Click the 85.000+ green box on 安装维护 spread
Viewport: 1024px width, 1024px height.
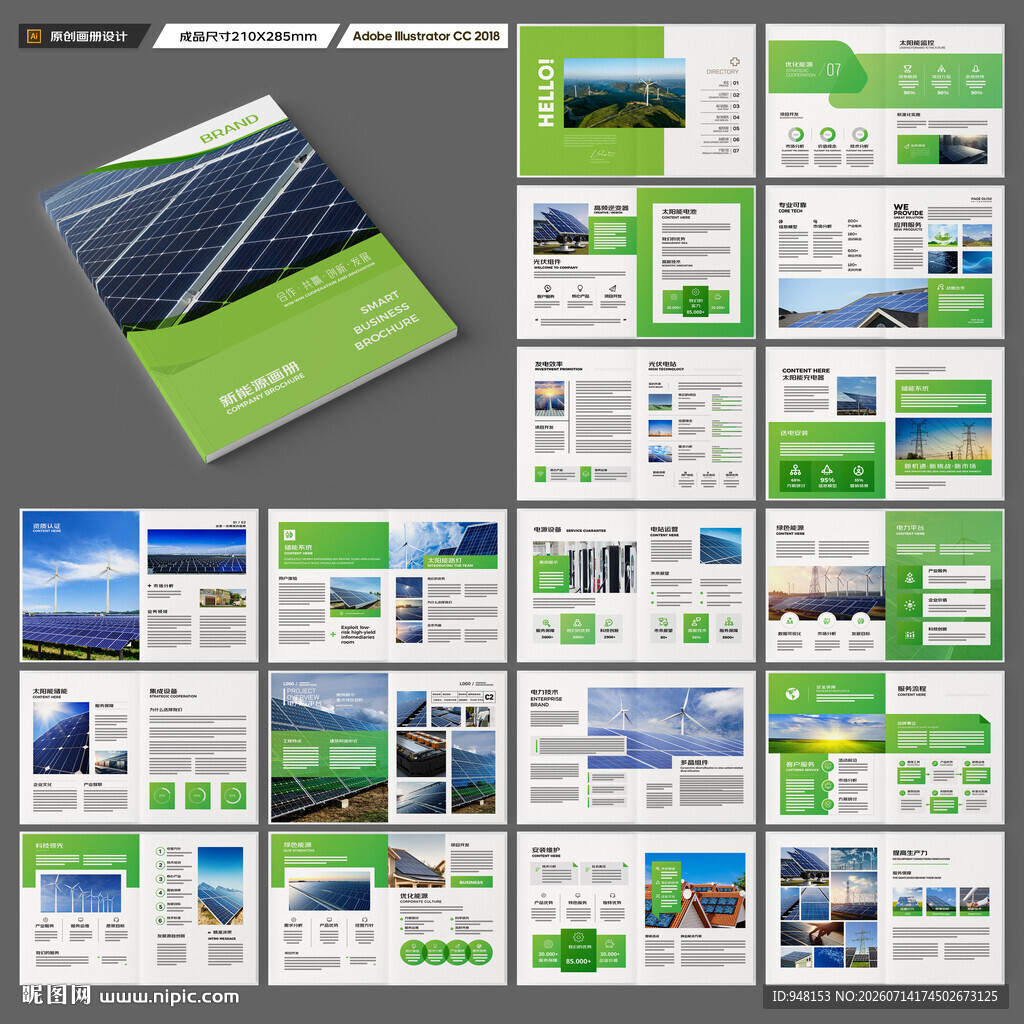coord(578,950)
